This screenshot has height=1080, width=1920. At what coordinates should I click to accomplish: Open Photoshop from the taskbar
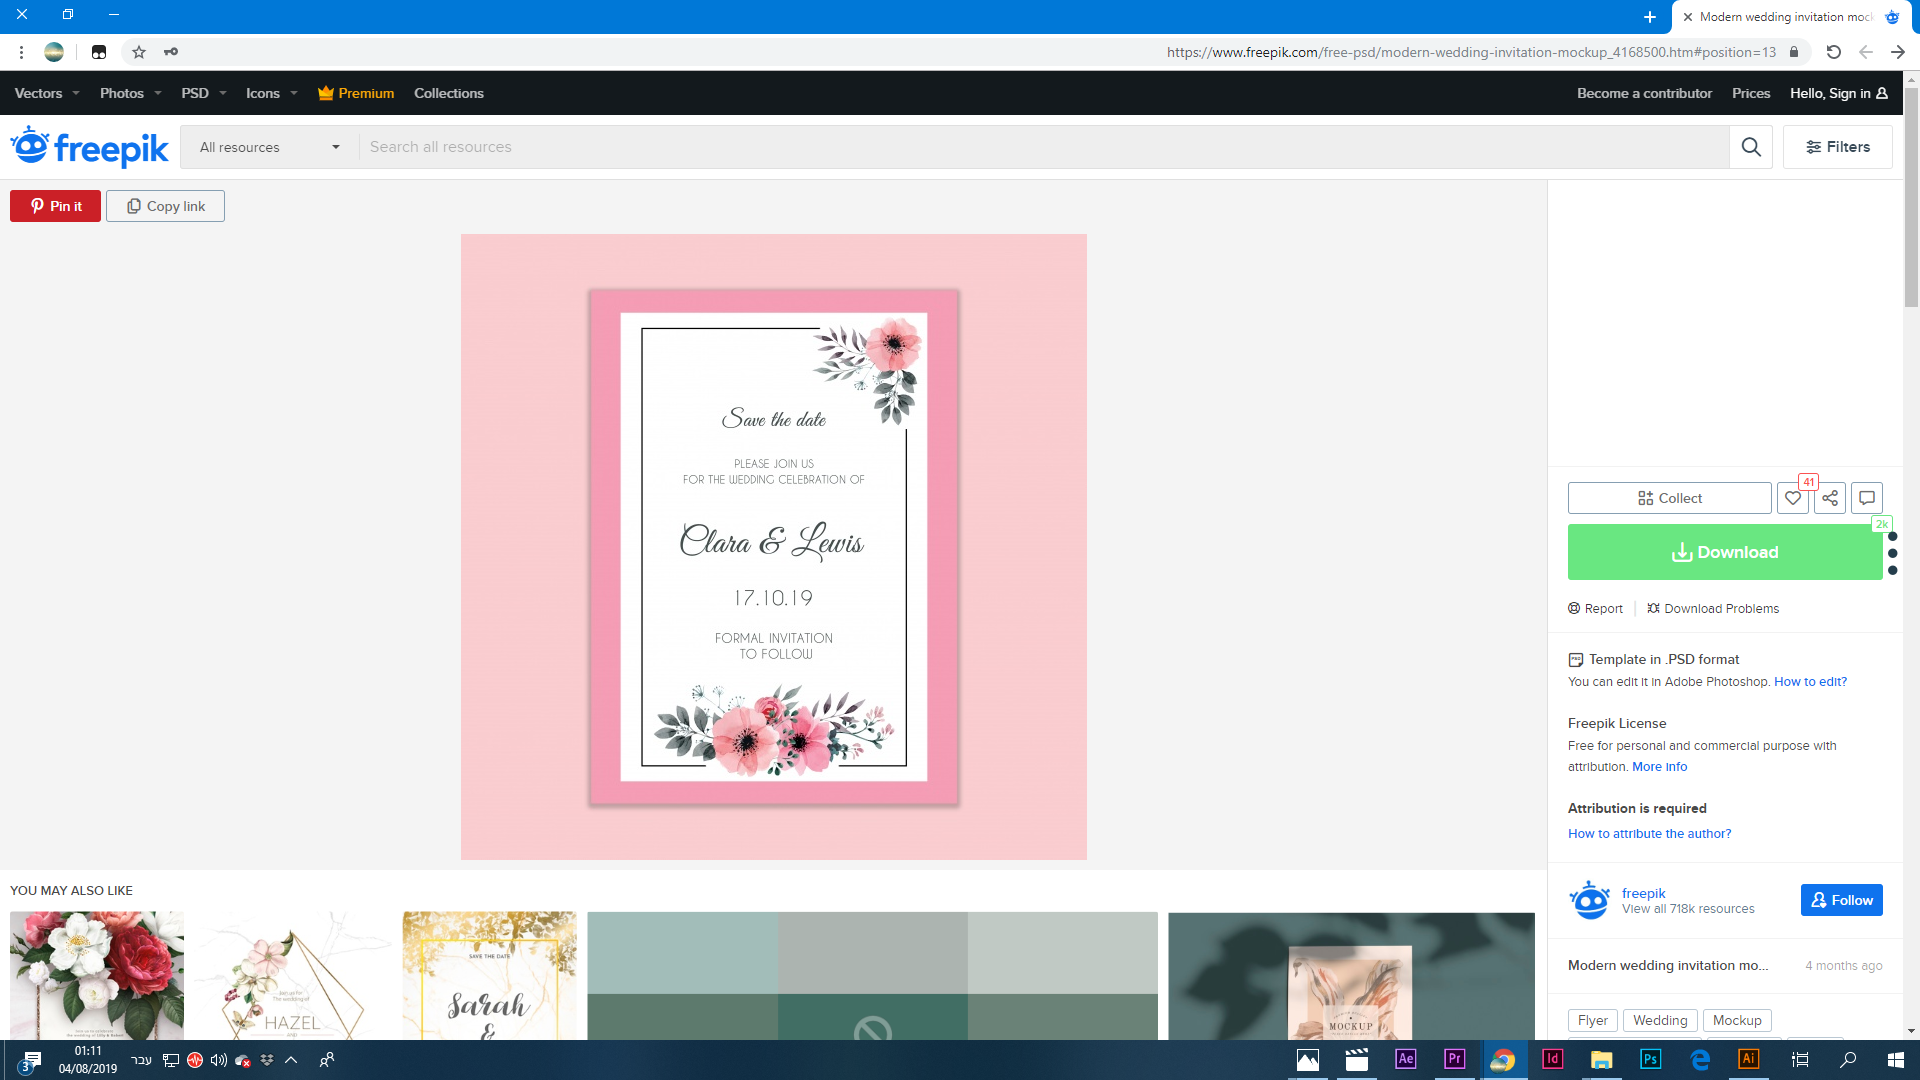pos(1650,1059)
